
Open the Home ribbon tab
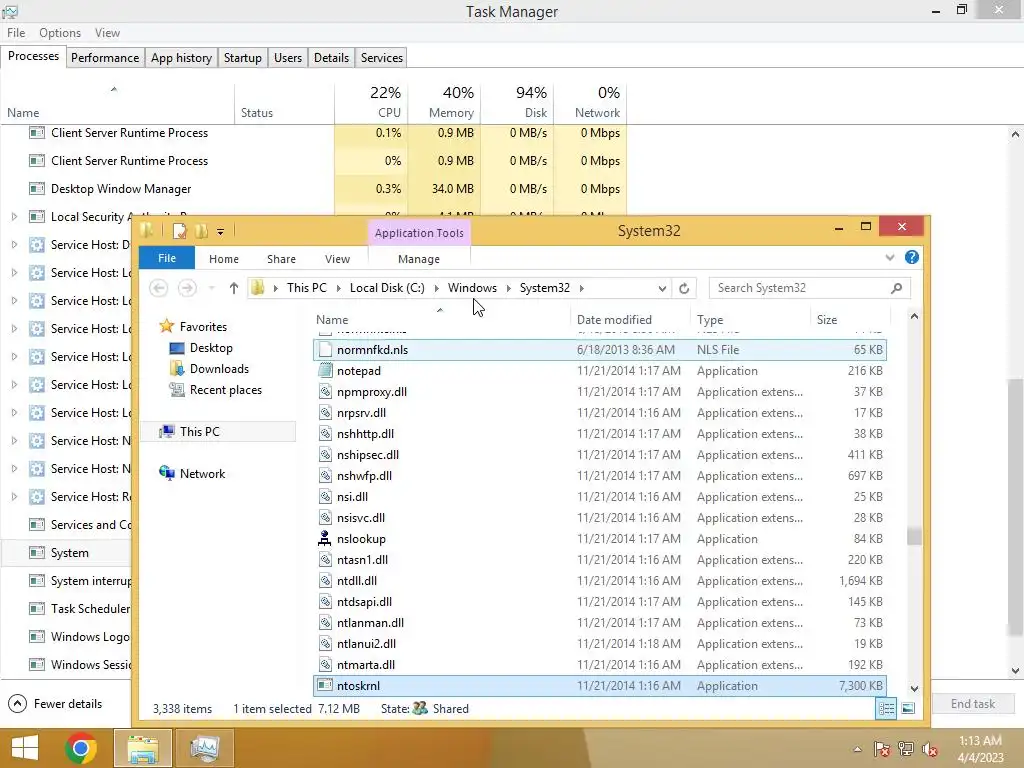[x=224, y=259]
